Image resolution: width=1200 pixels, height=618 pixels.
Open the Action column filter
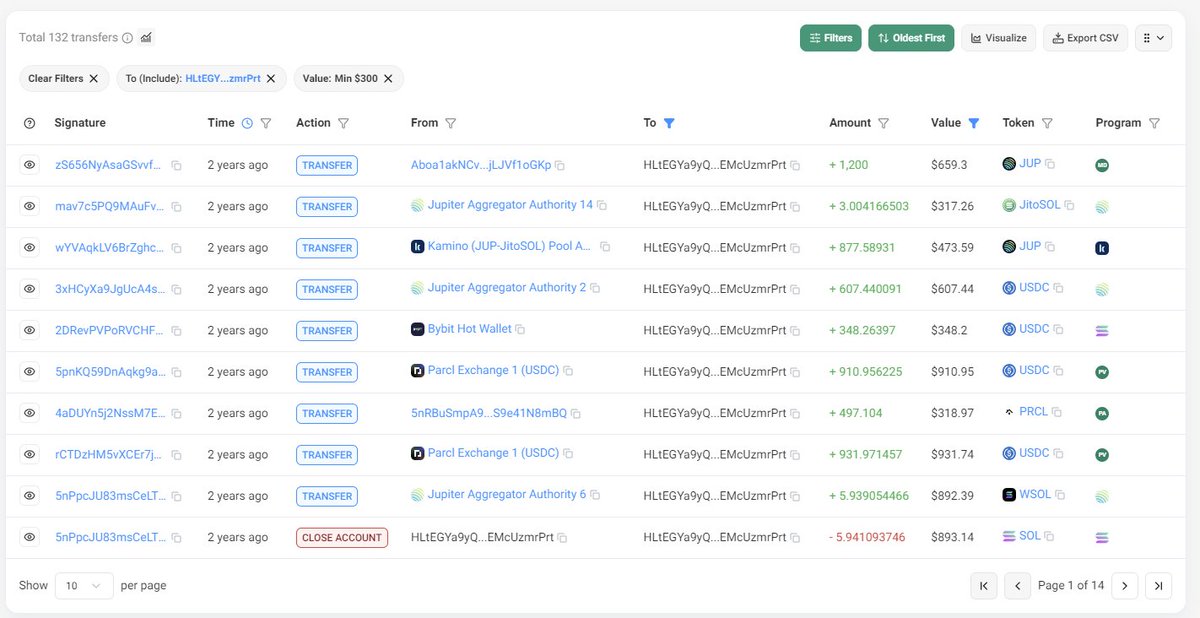click(x=343, y=123)
